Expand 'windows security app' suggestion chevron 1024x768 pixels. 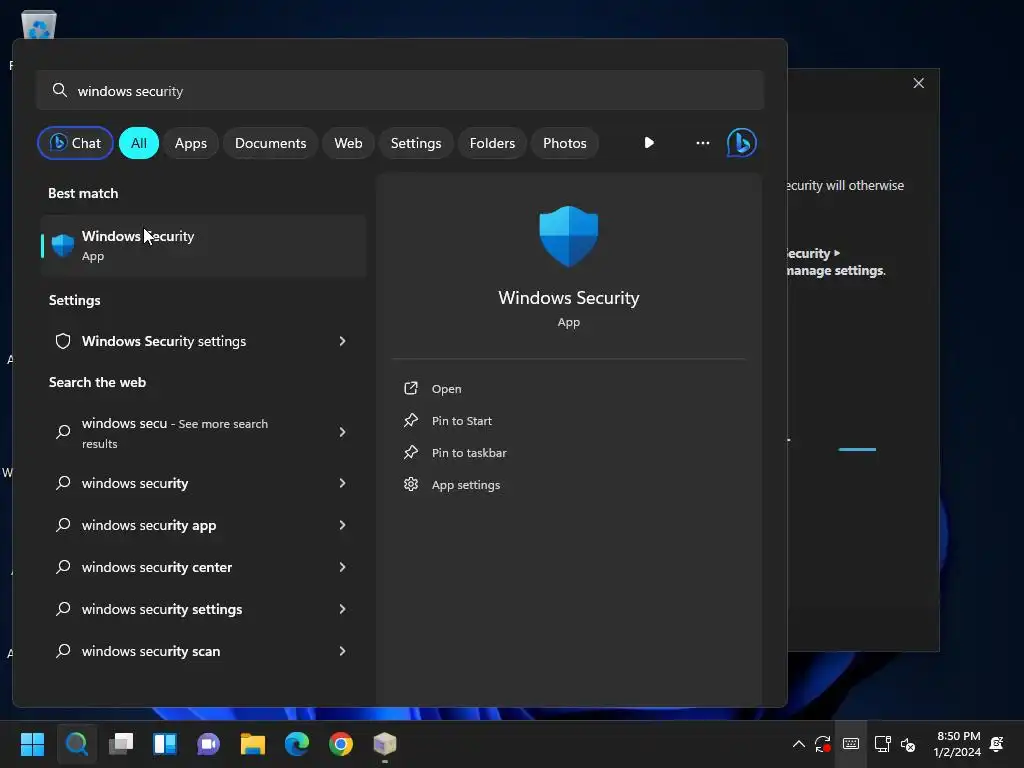pyautogui.click(x=342, y=525)
